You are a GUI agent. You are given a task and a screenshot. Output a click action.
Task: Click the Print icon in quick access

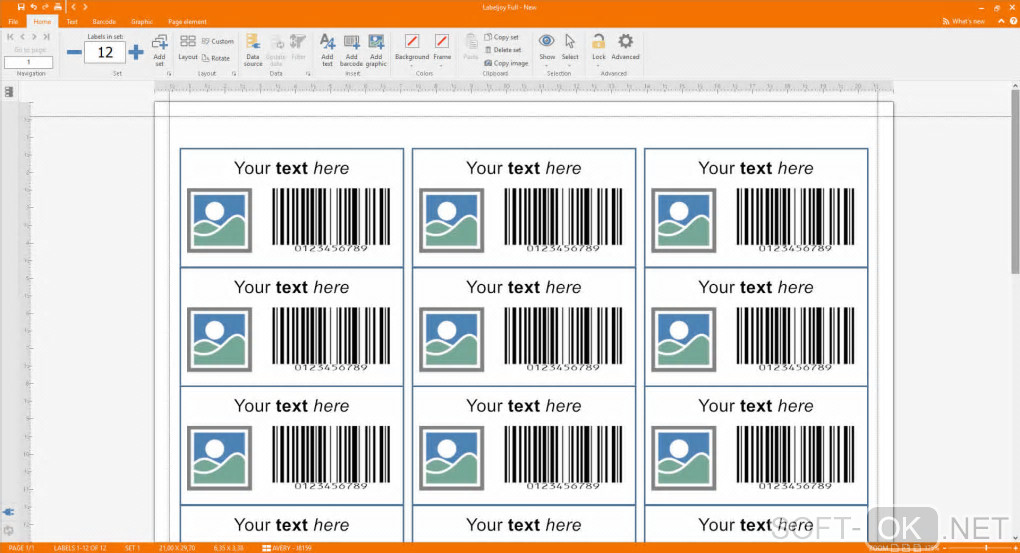[x=58, y=7]
